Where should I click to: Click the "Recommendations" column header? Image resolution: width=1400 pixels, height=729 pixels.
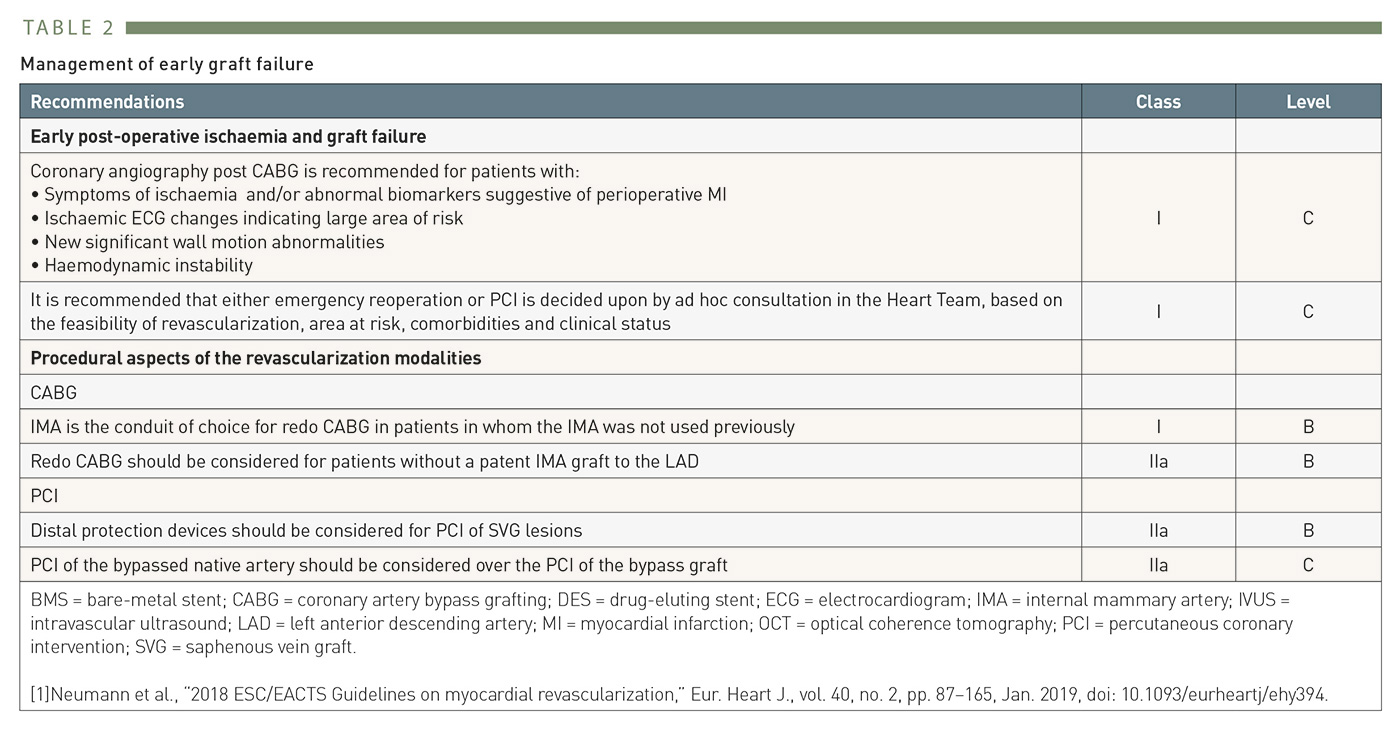click(x=107, y=102)
